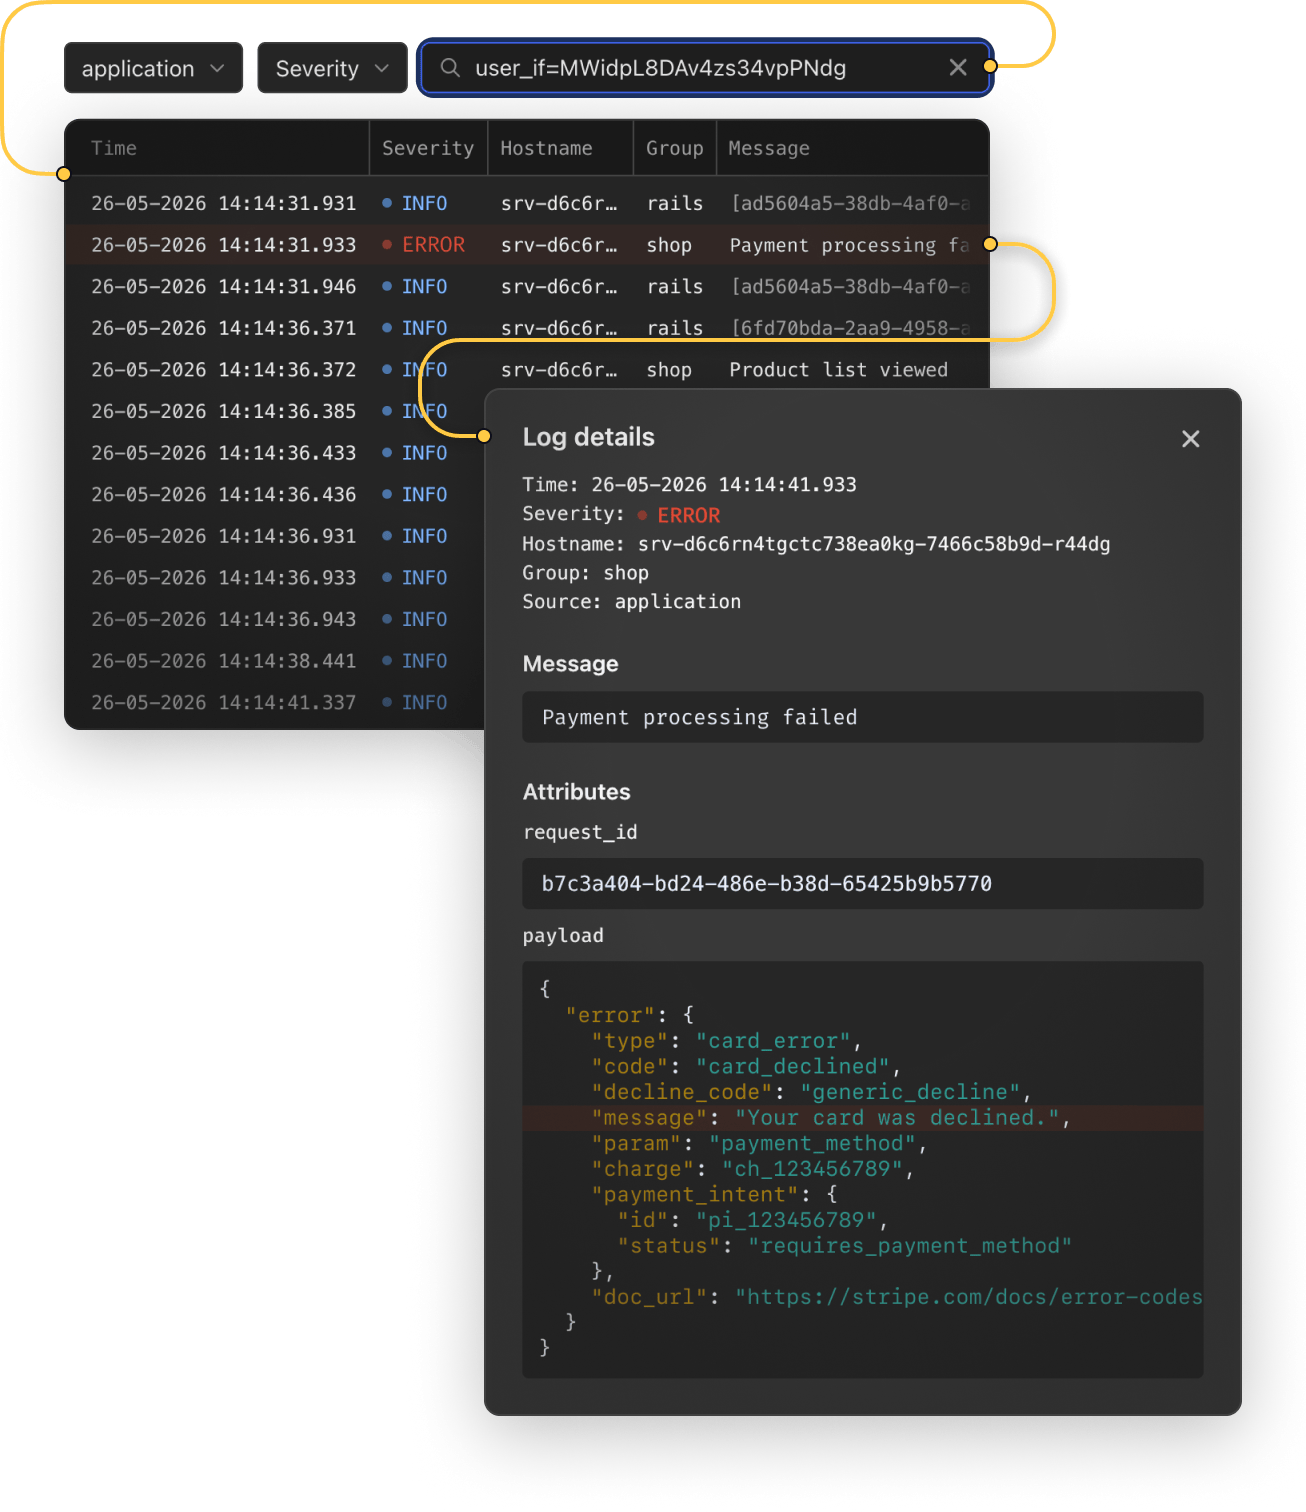Select log row at 14:14:31.946

point(527,287)
